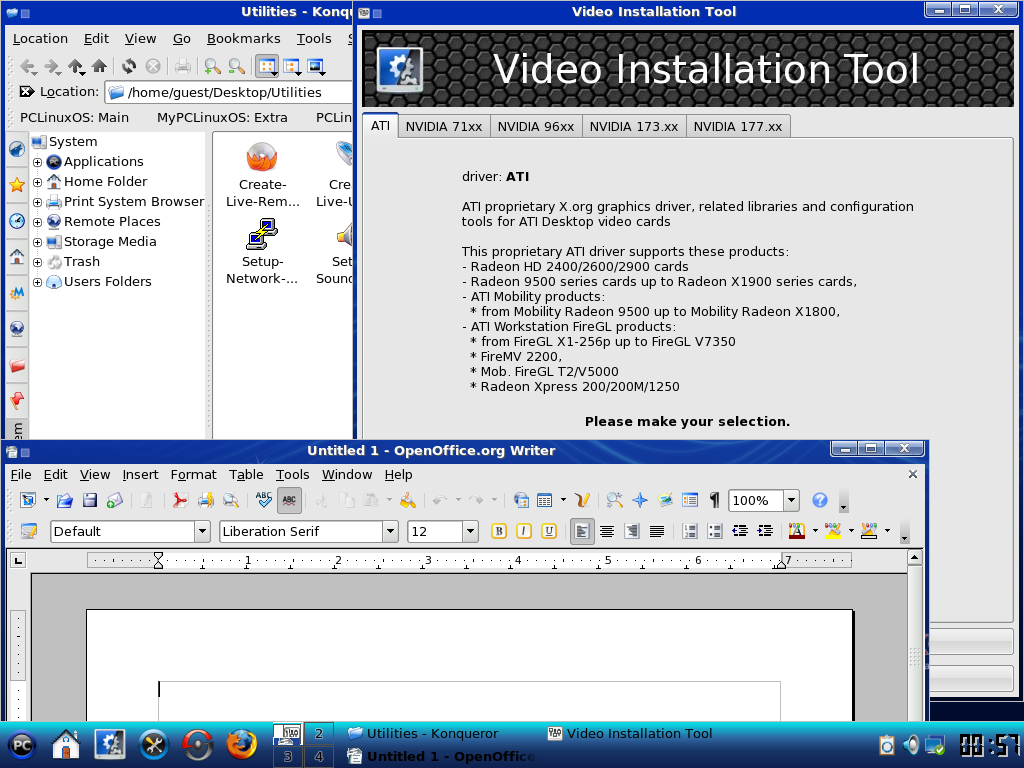Center-align text in Writer
Viewport: 1024px width, 768px height.
(x=607, y=531)
